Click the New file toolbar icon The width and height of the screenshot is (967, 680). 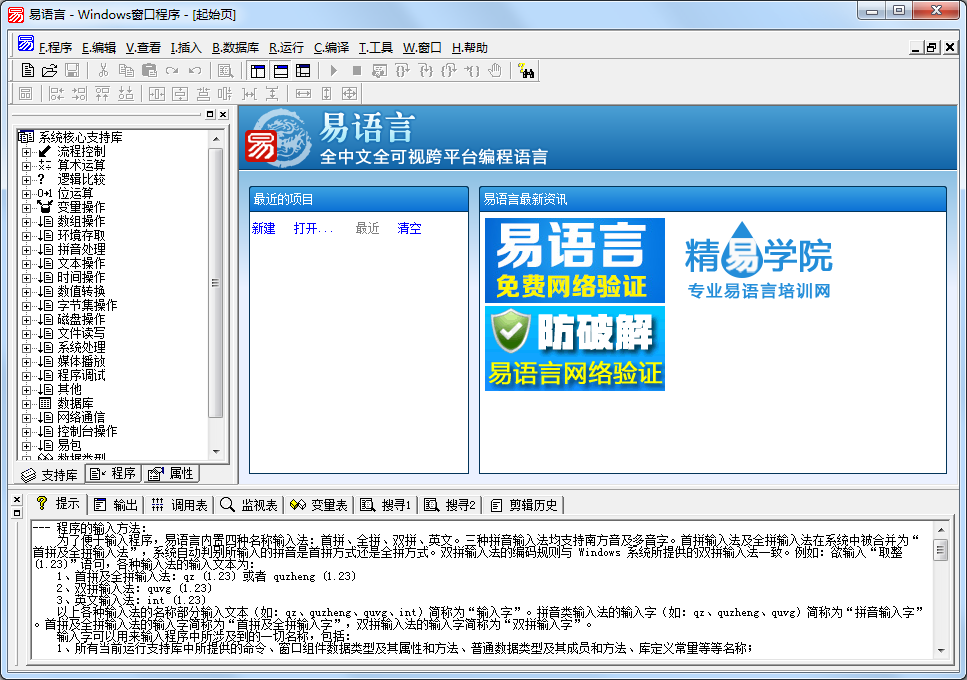coord(27,71)
